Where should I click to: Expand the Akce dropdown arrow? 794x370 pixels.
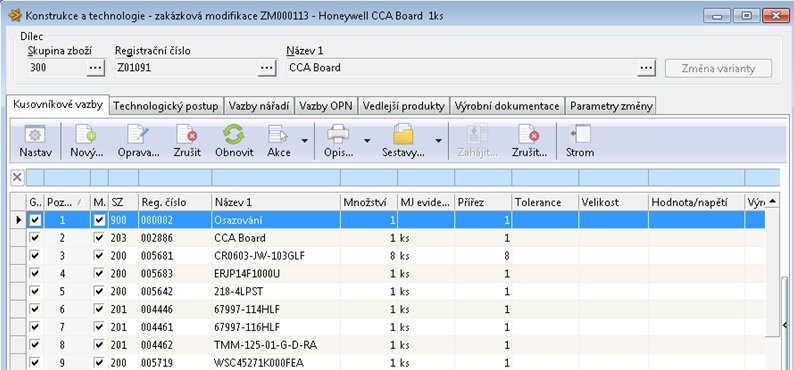coord(304,141)
